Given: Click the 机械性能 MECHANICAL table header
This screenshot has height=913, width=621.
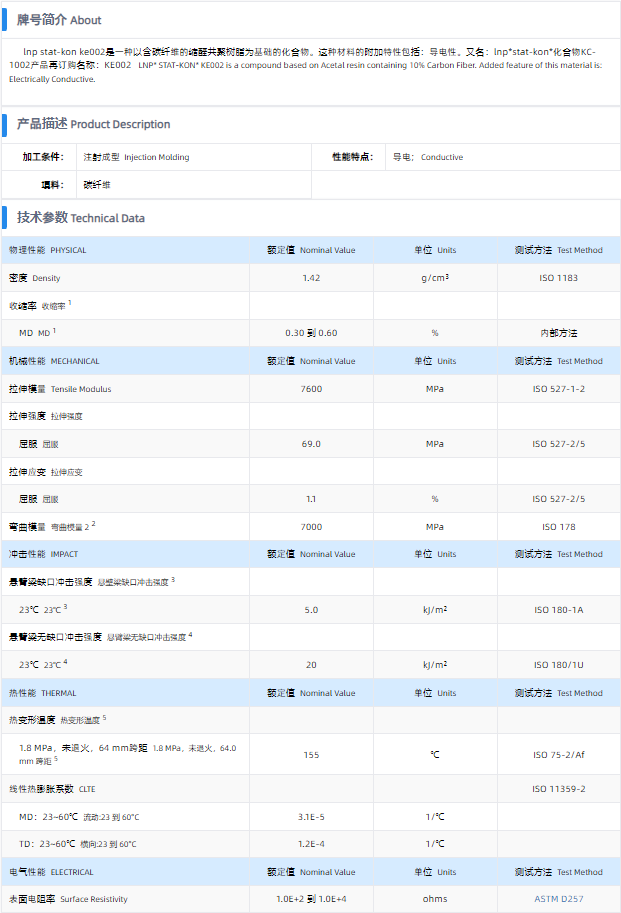Looking at the screenshot, I should coord(55,361).
